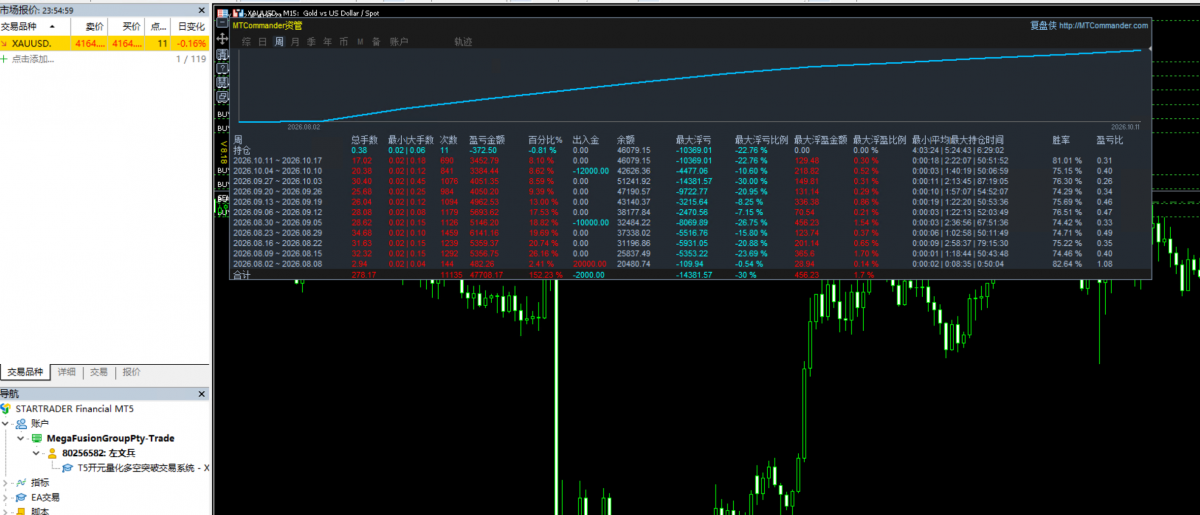Click the move arrows icon on chart toolbar
The image size is (1200, 515).
pyautogui.click(x=222, y=40)
